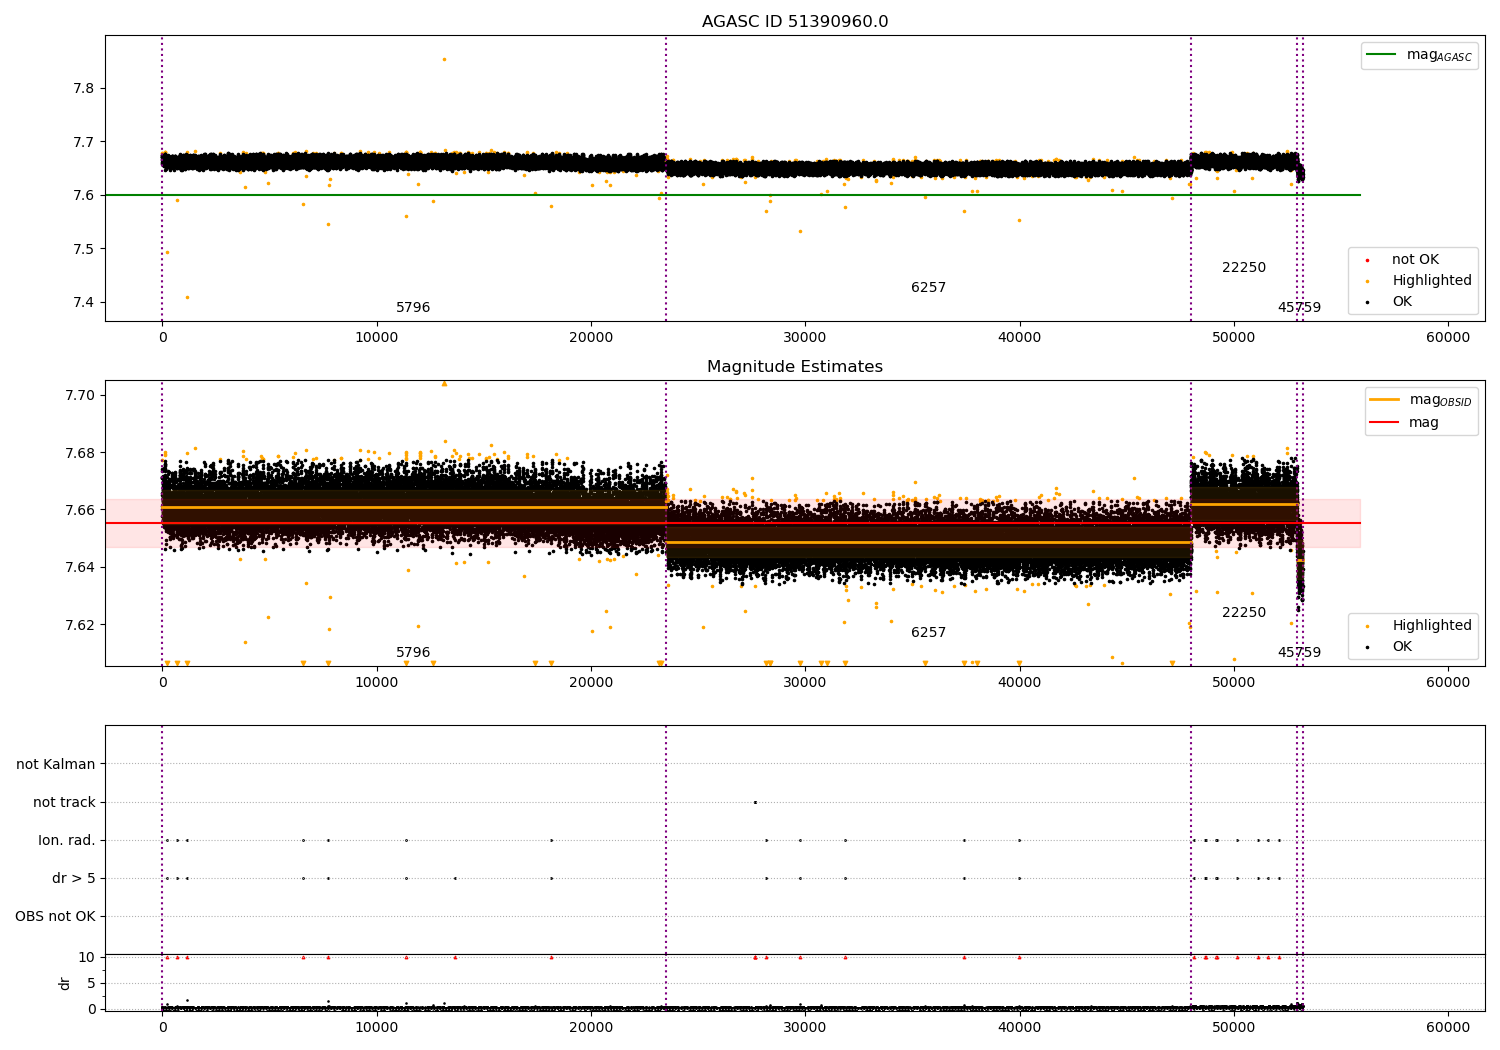Select 'Highlighted' legend entry in top plot

point(1432,281)
